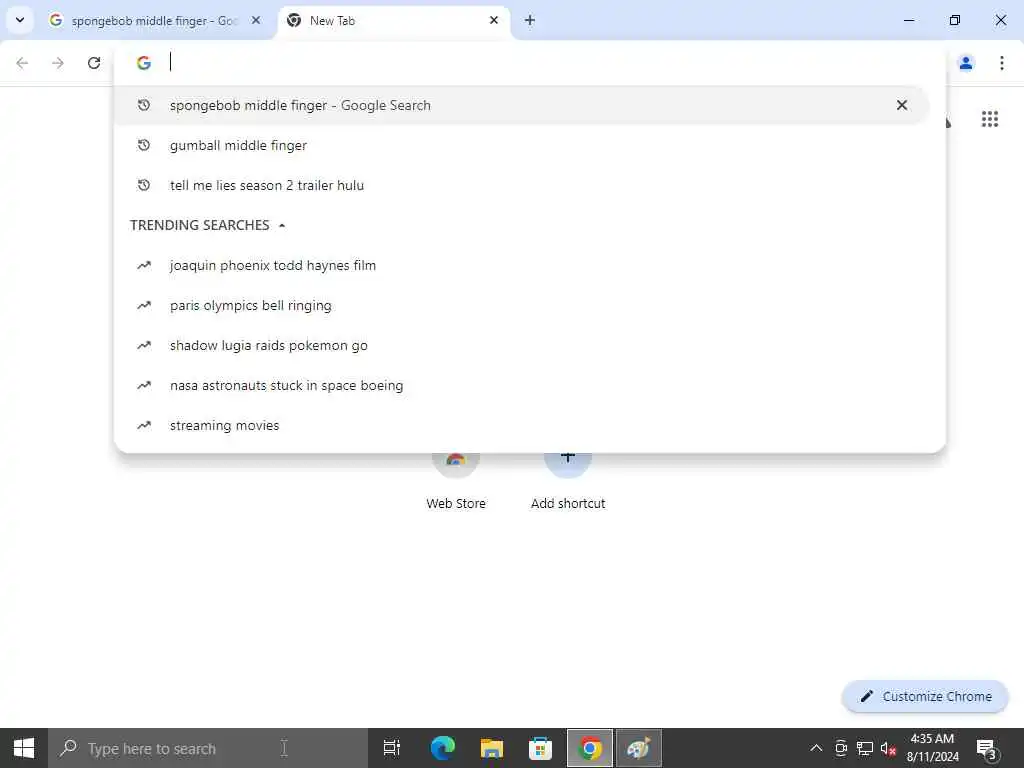Click history icon beside tell me lies

(x=144, y=185)
